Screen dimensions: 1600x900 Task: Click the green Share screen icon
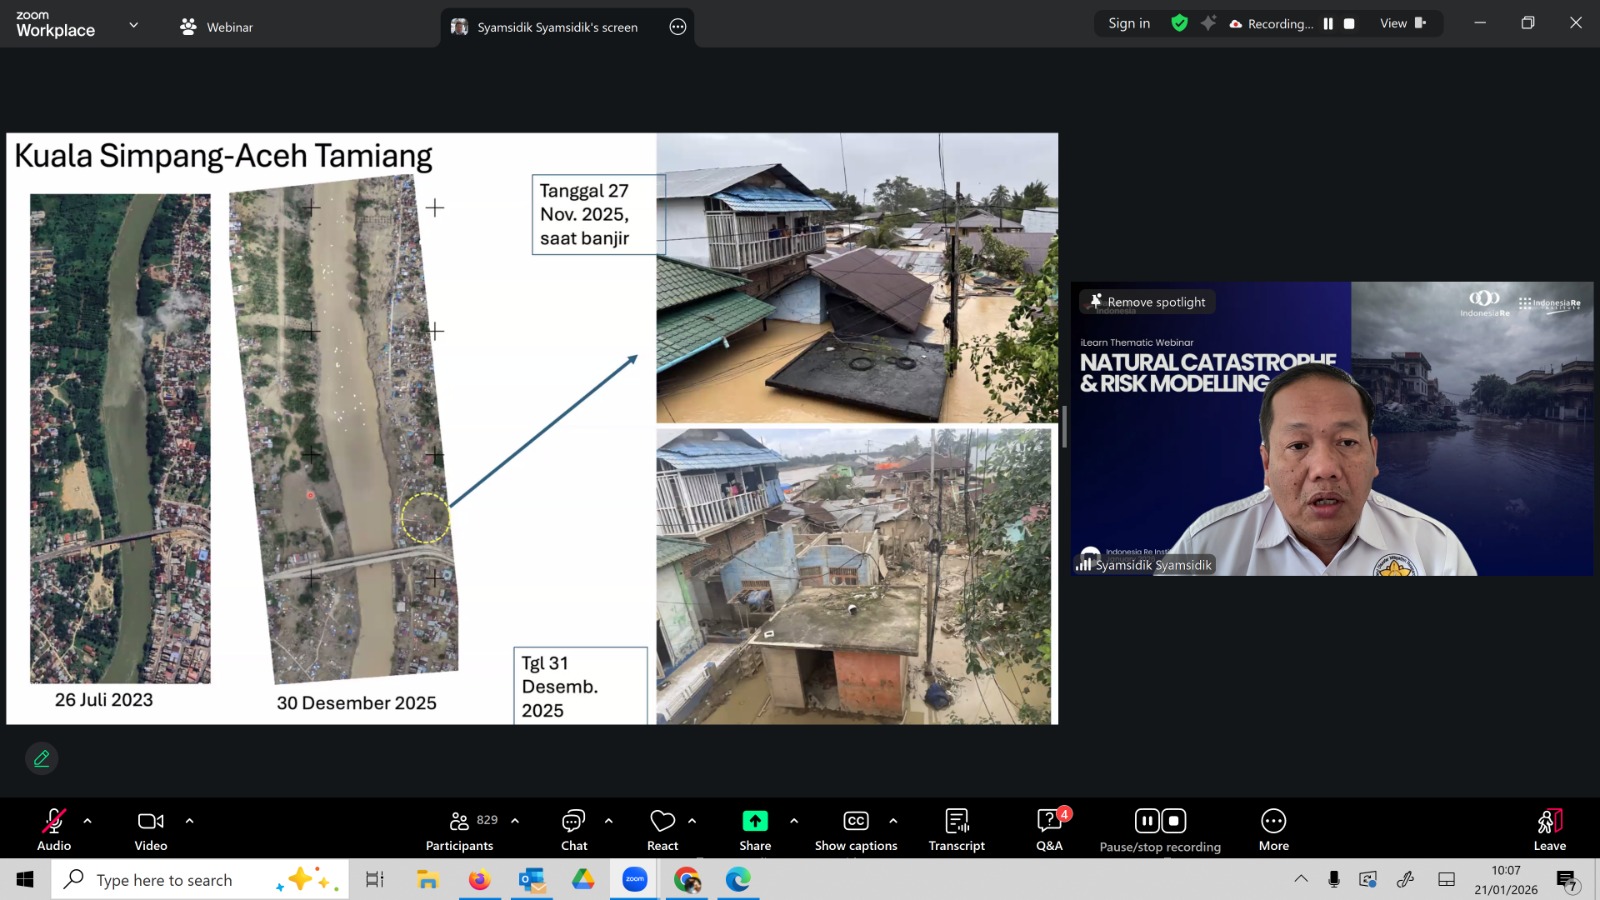pos(755,822)
